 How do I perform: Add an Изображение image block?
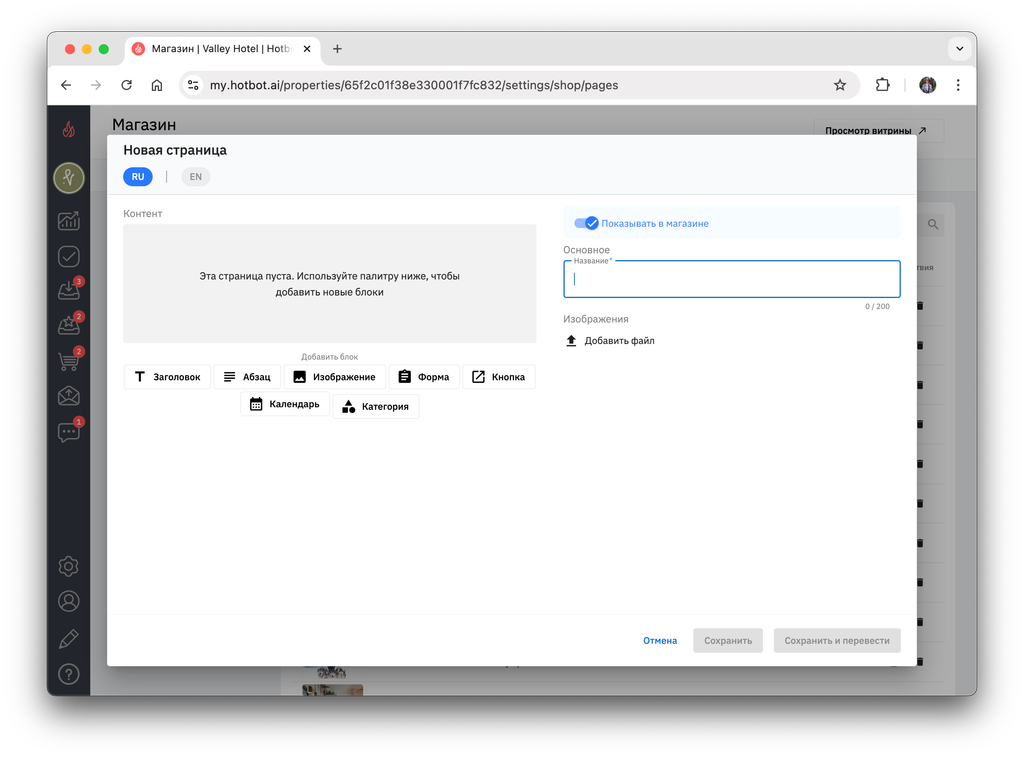coord(334,377)
